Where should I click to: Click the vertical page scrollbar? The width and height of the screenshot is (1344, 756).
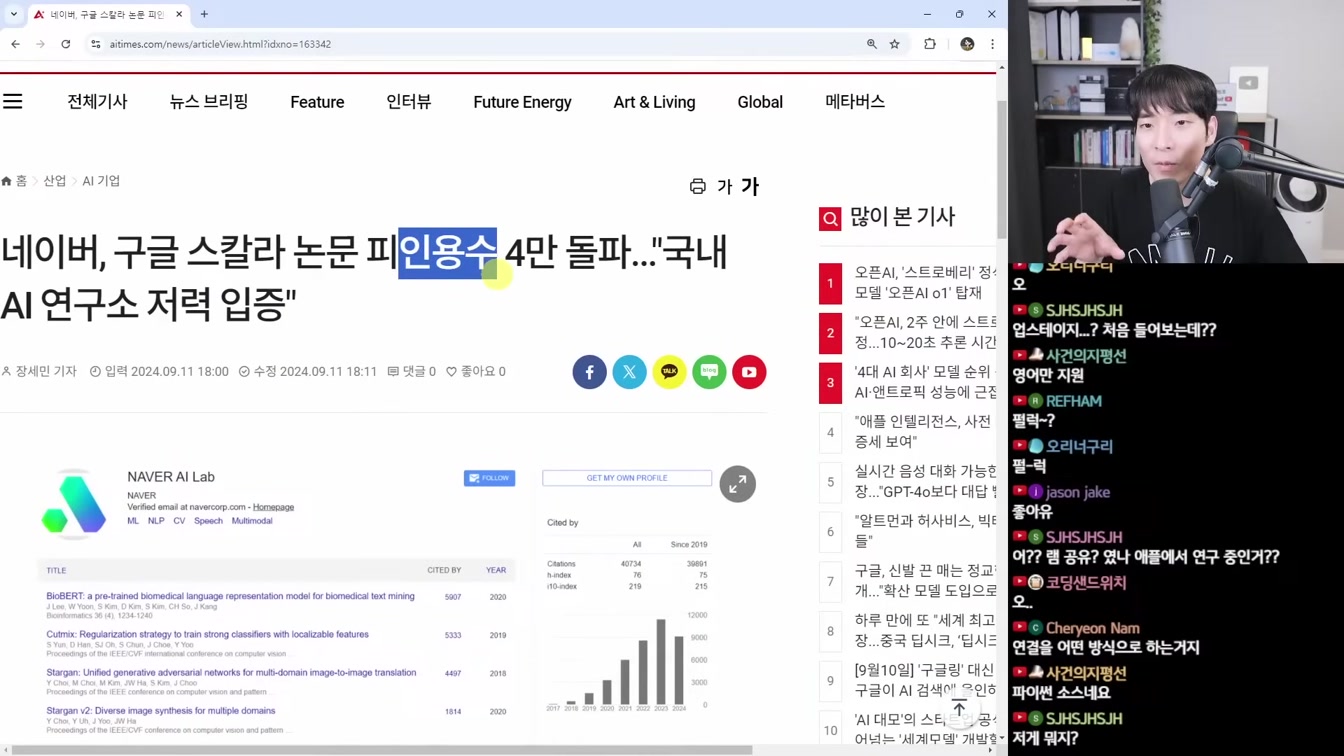point(1001,170)
